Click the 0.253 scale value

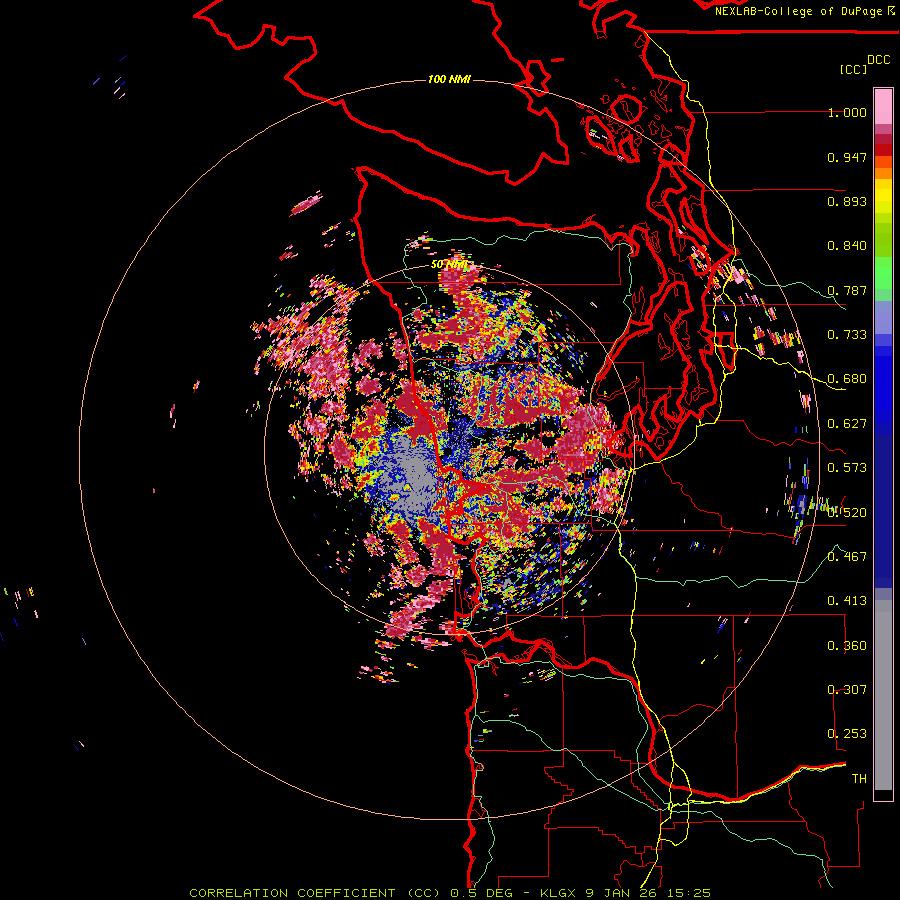tap(847, 734)
